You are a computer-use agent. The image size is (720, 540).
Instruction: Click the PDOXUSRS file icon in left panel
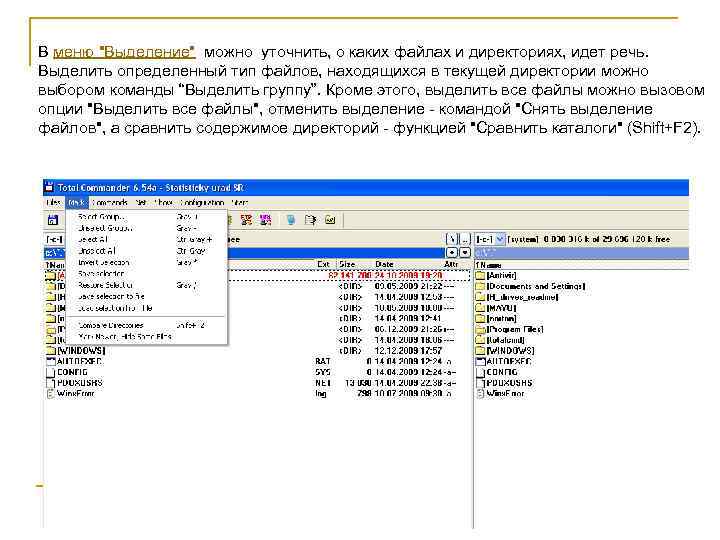click(51, 383)
